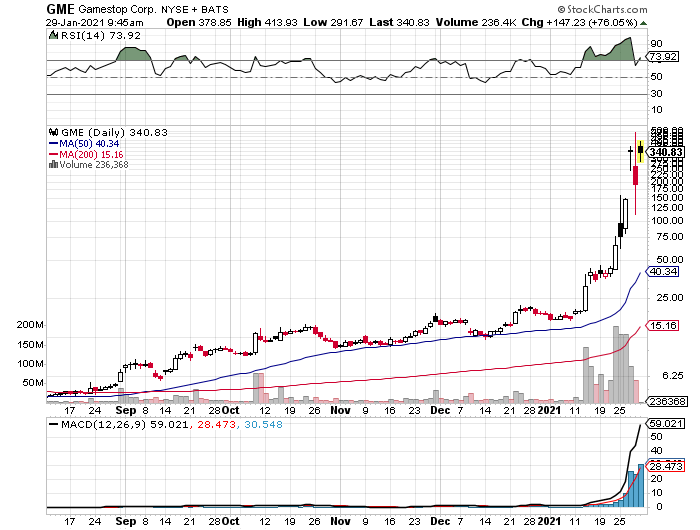The width and height of the screenshot is (700, 530).
Task: Click the yellow-highlighted latest candlestick
Action: (641, 151)
